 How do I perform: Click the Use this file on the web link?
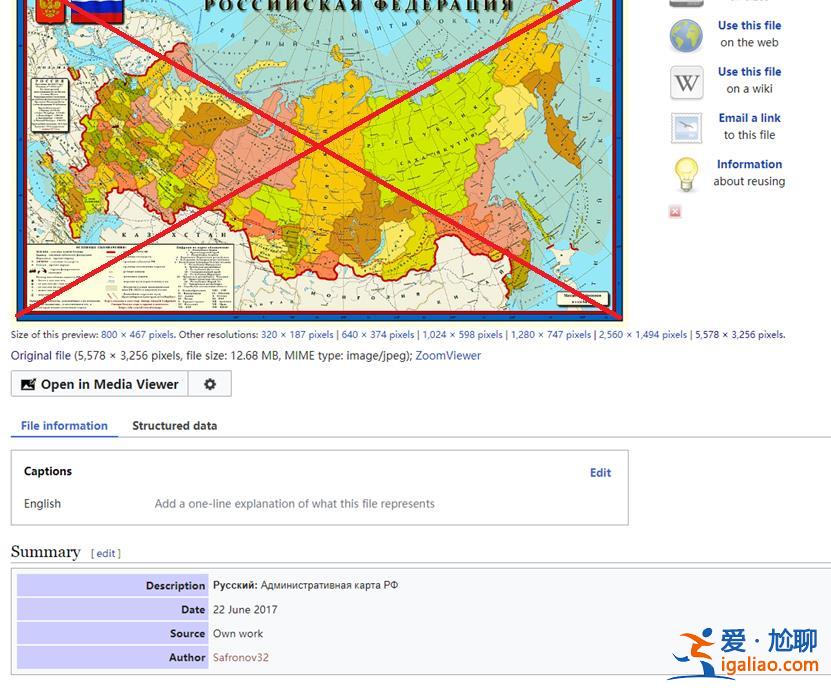[749, 26]
